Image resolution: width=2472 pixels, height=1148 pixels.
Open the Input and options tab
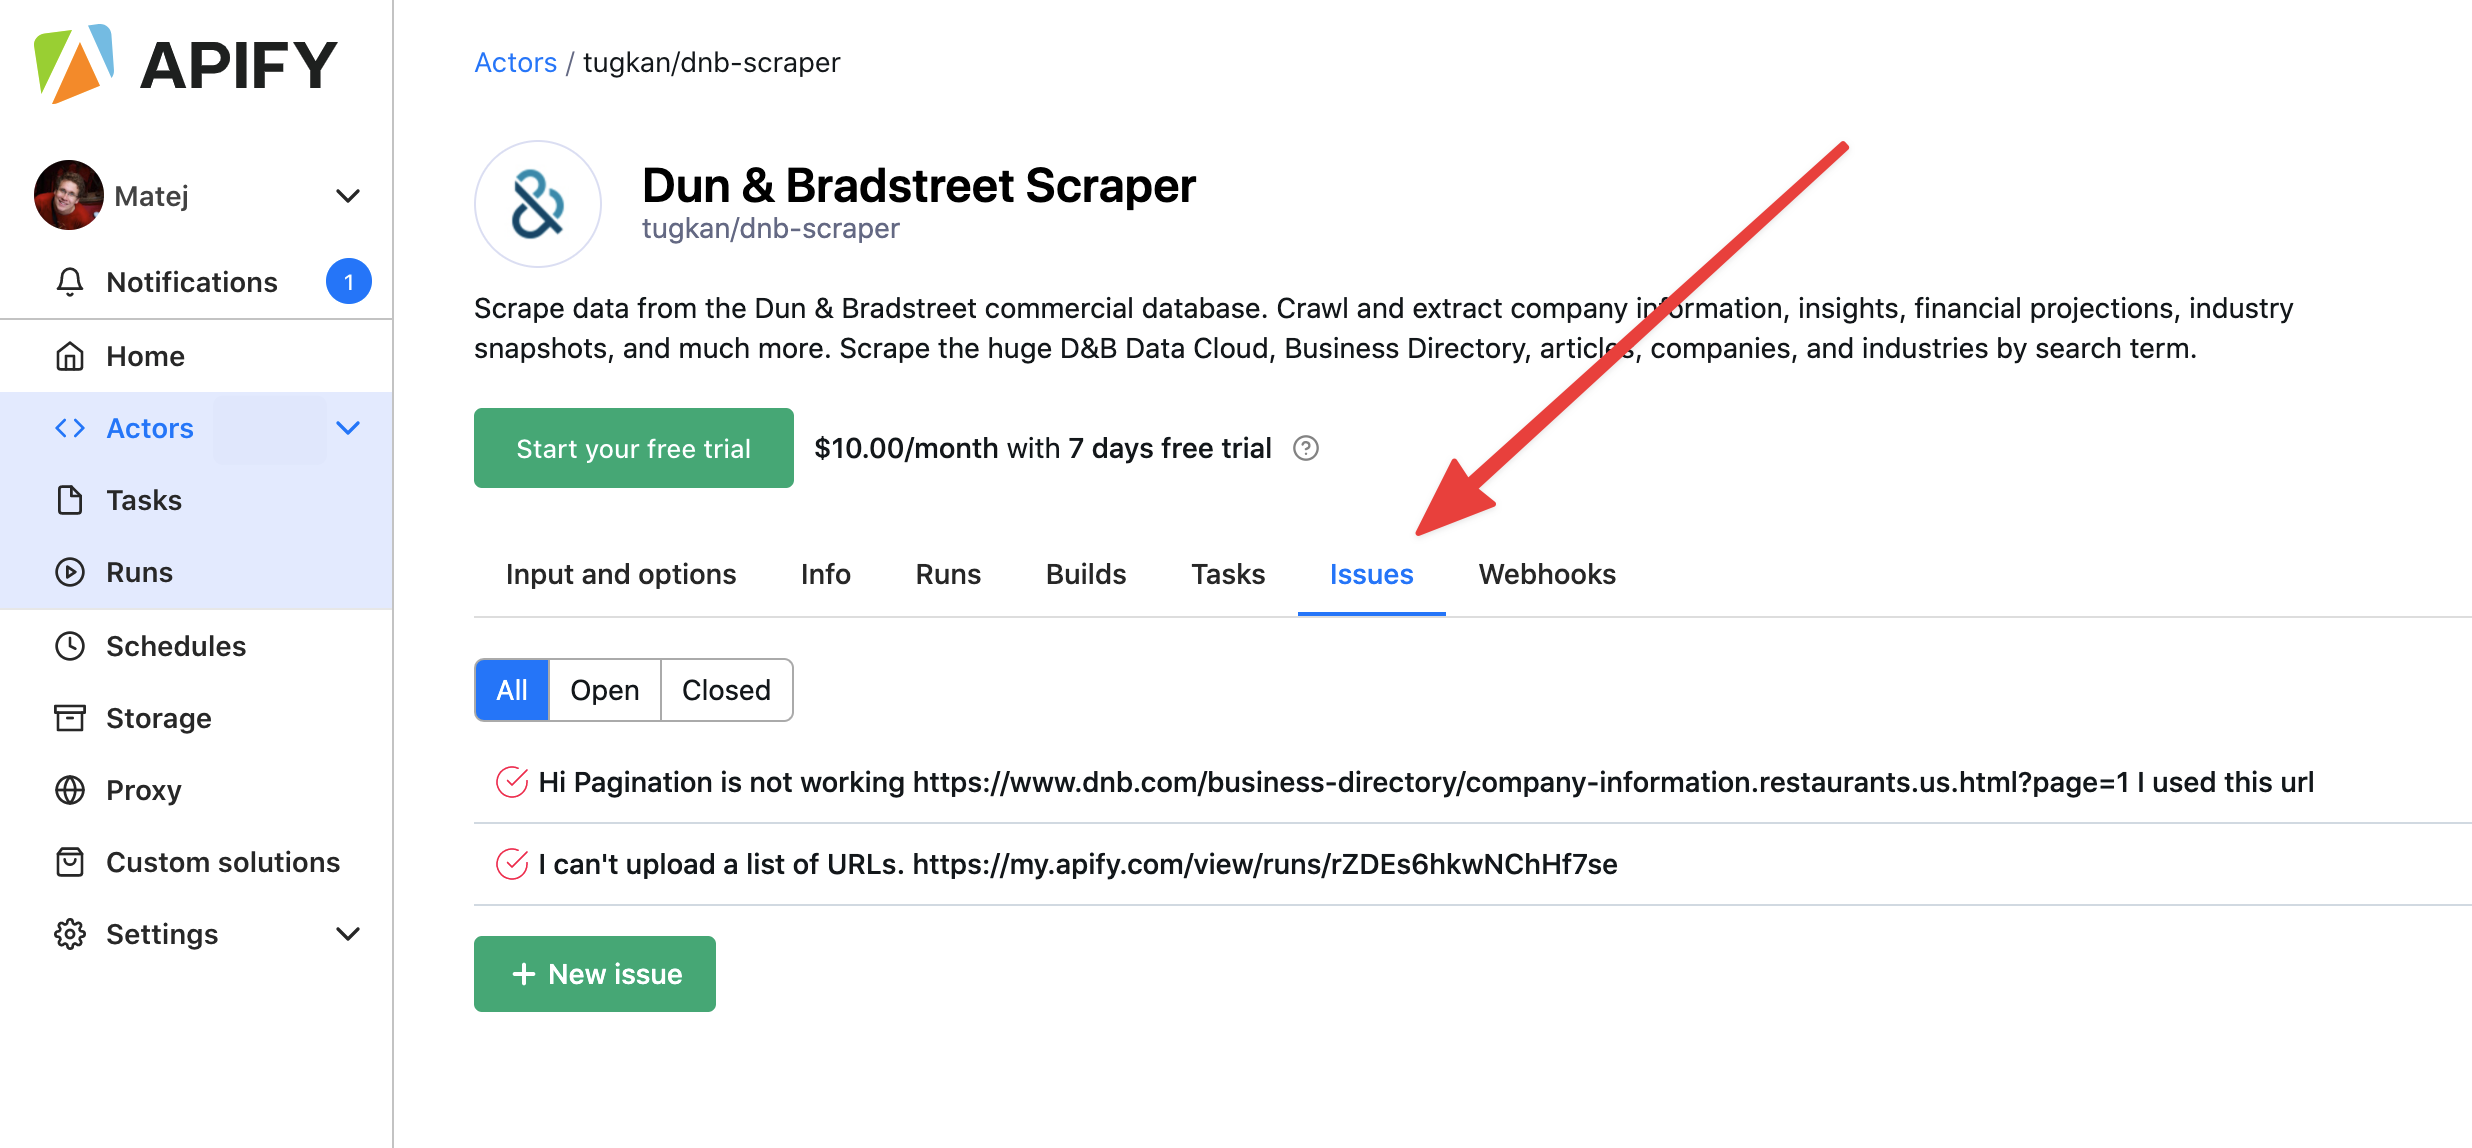[621, 574]
